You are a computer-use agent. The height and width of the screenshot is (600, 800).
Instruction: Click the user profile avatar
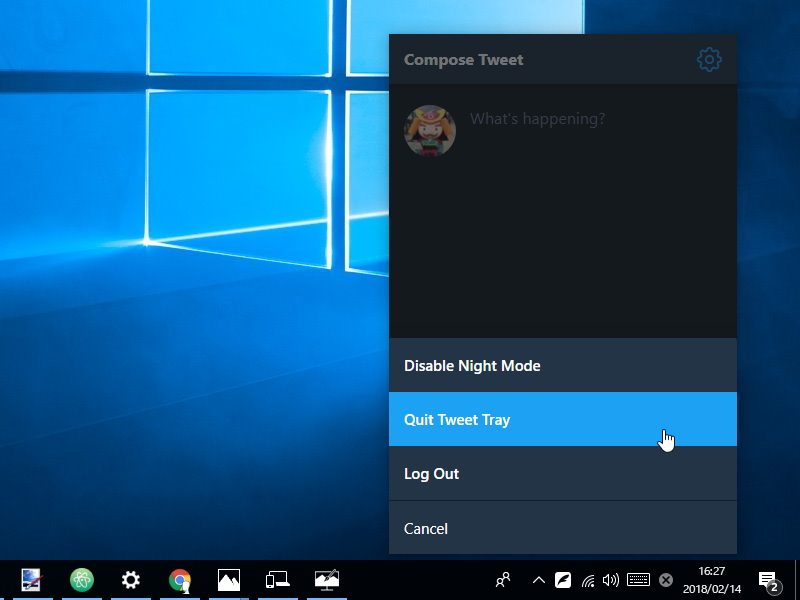pyautogui.click(x=430, y=131)
